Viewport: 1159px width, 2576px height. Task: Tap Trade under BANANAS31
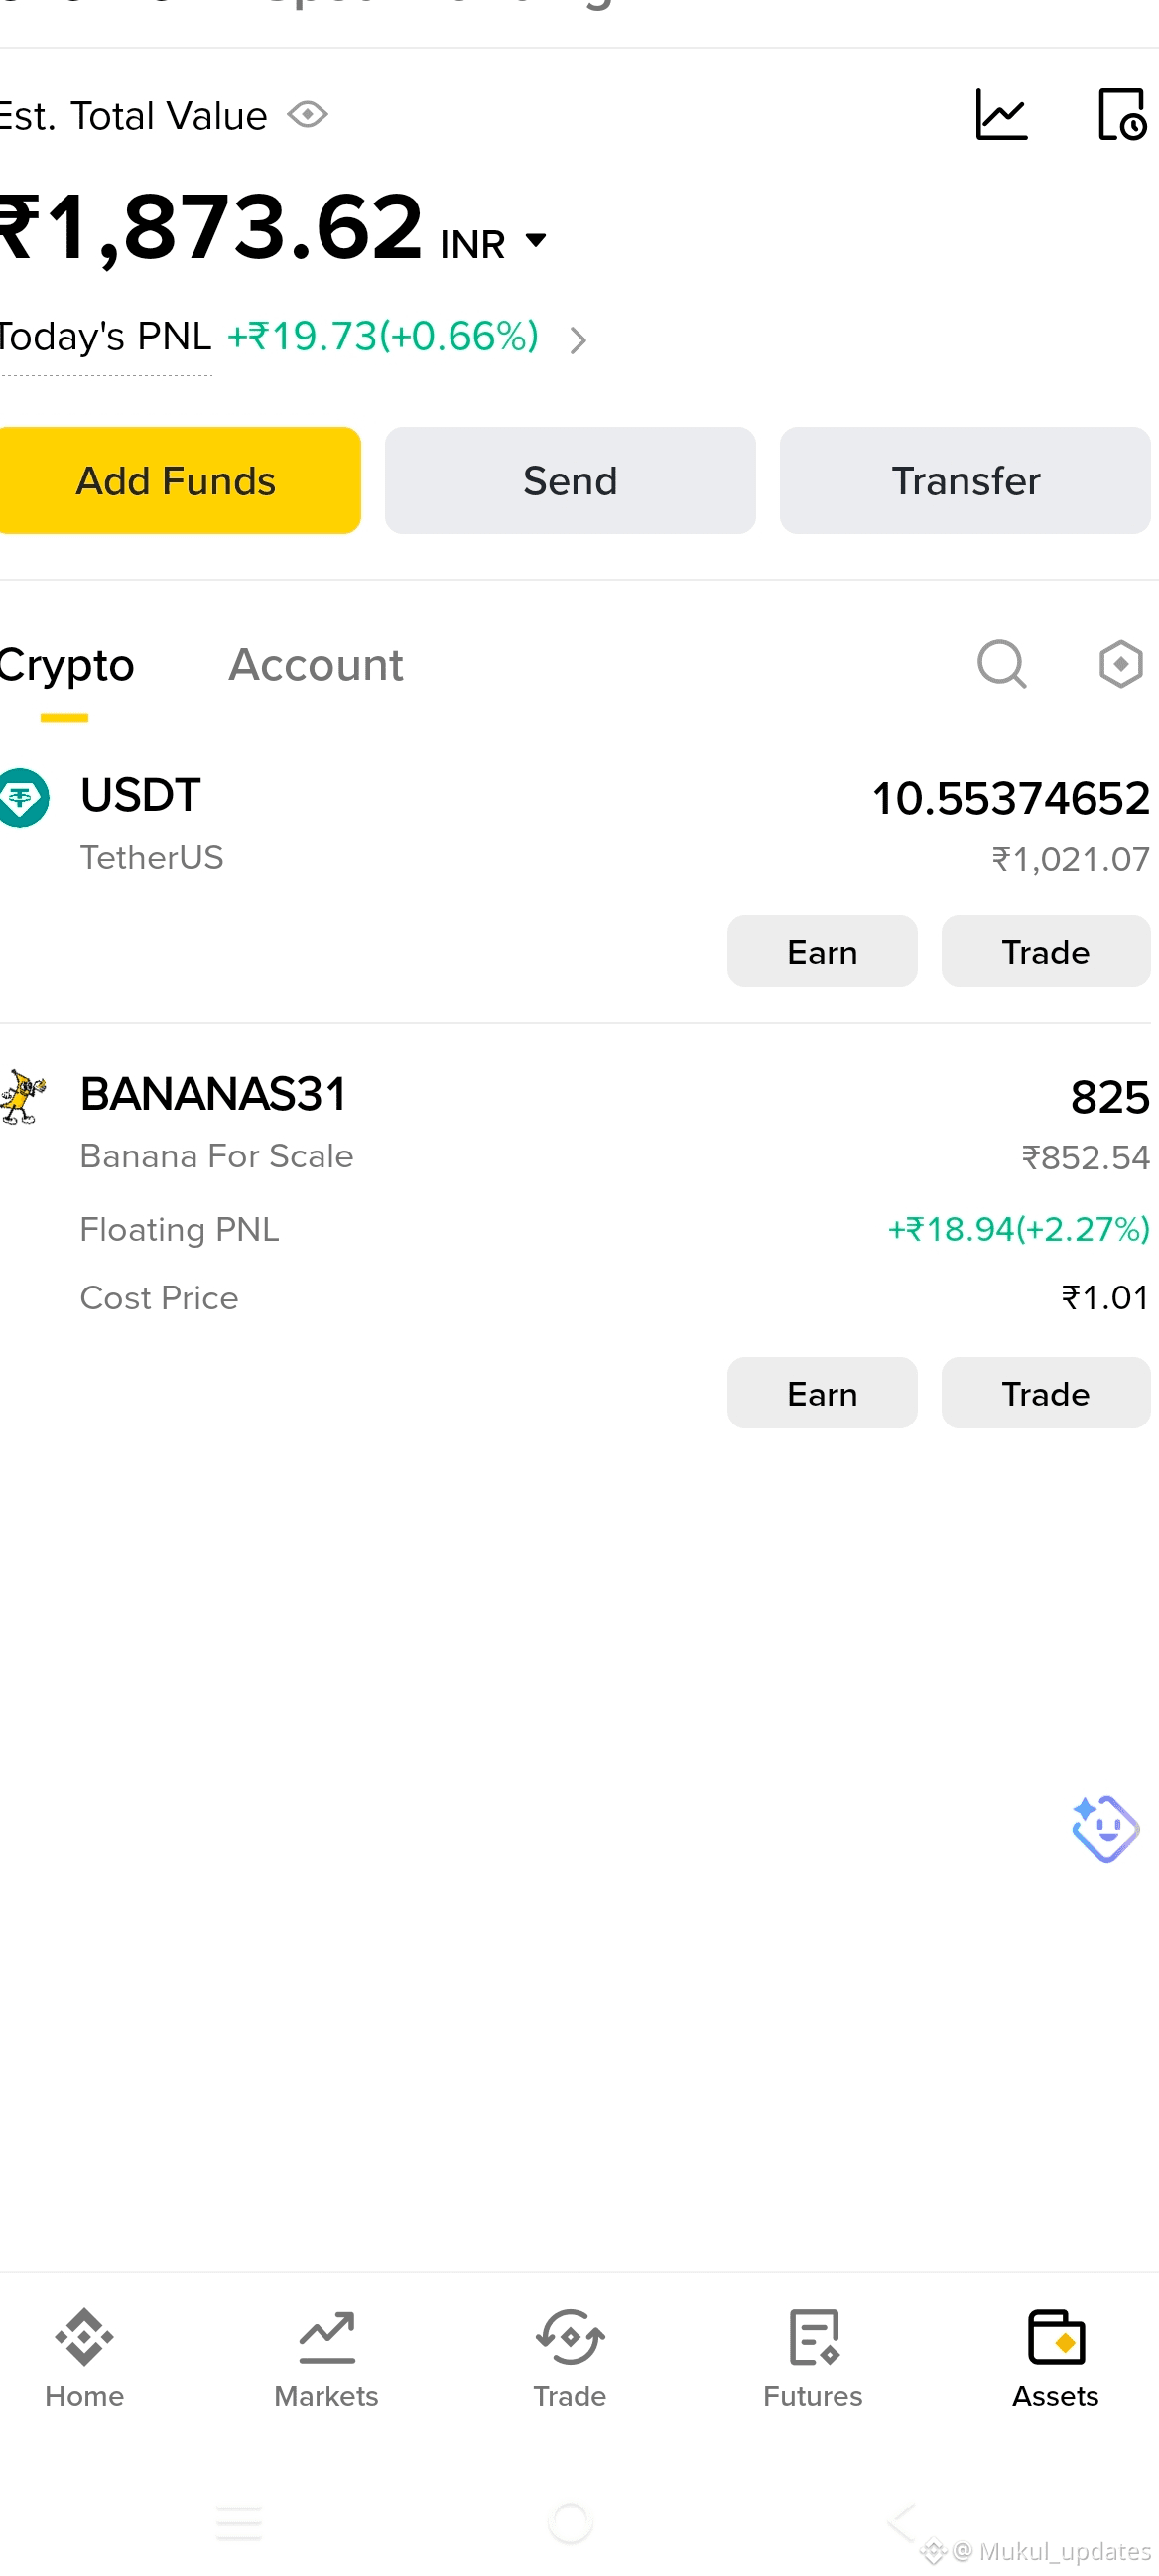[x=1046, y=1392]
